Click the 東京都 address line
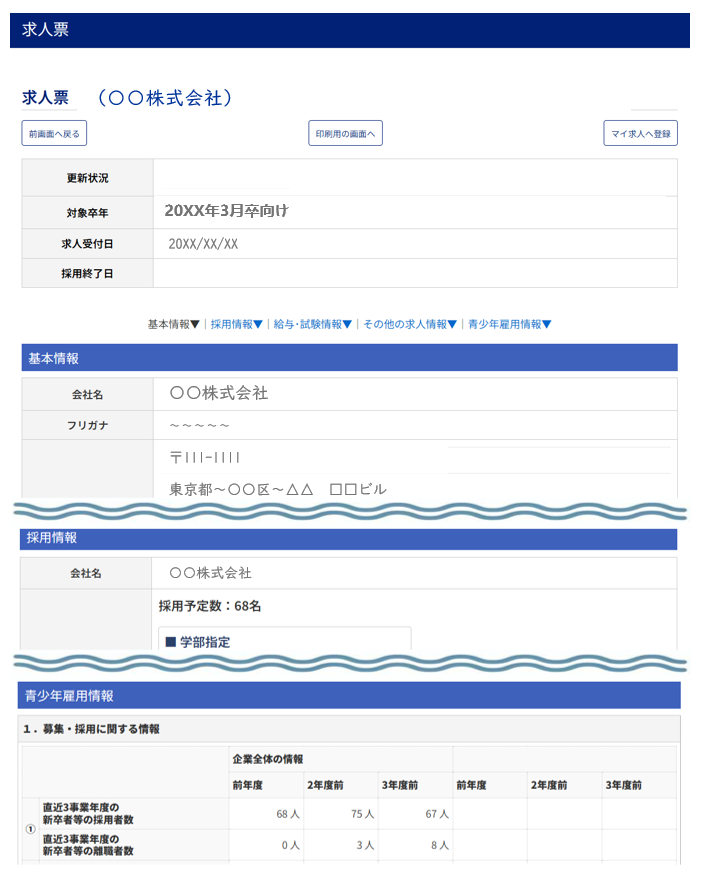The width and height of the screenshot is (703, 876). point(278,489)
